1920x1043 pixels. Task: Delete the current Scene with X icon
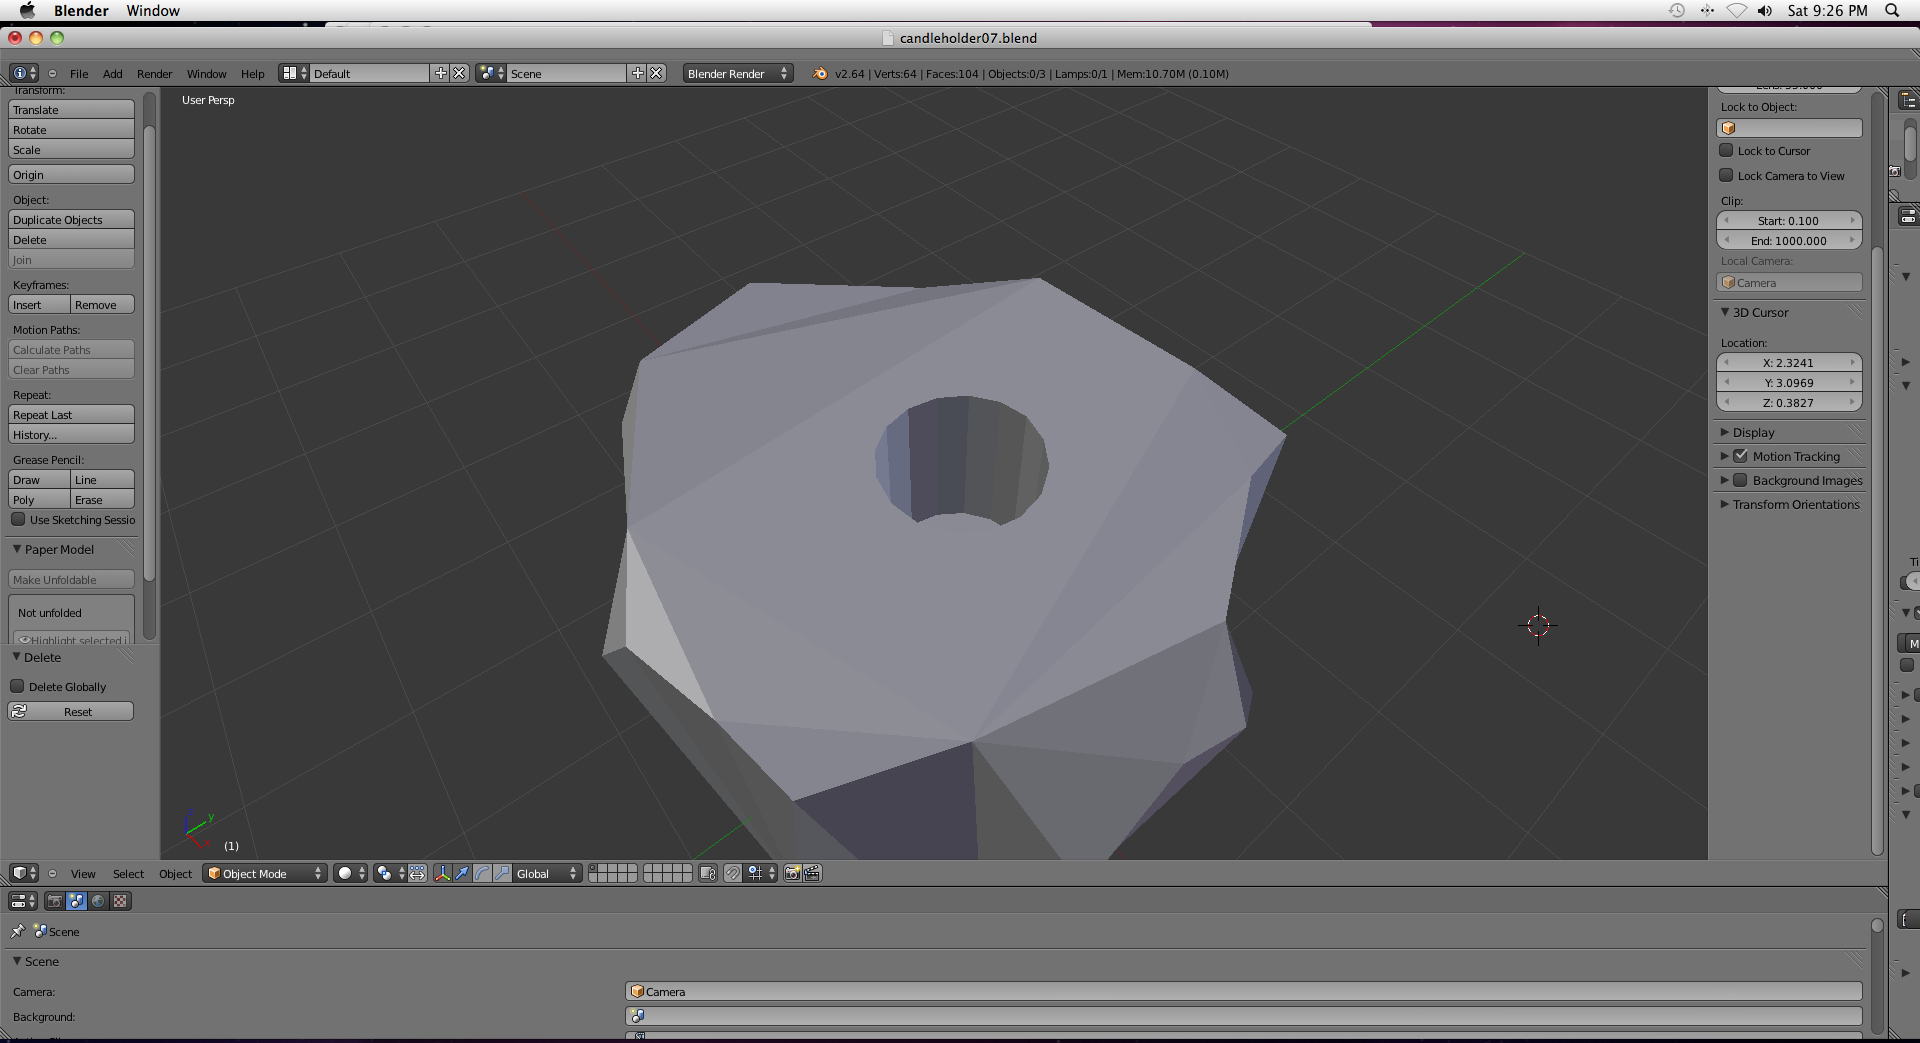tap(656, 73)
